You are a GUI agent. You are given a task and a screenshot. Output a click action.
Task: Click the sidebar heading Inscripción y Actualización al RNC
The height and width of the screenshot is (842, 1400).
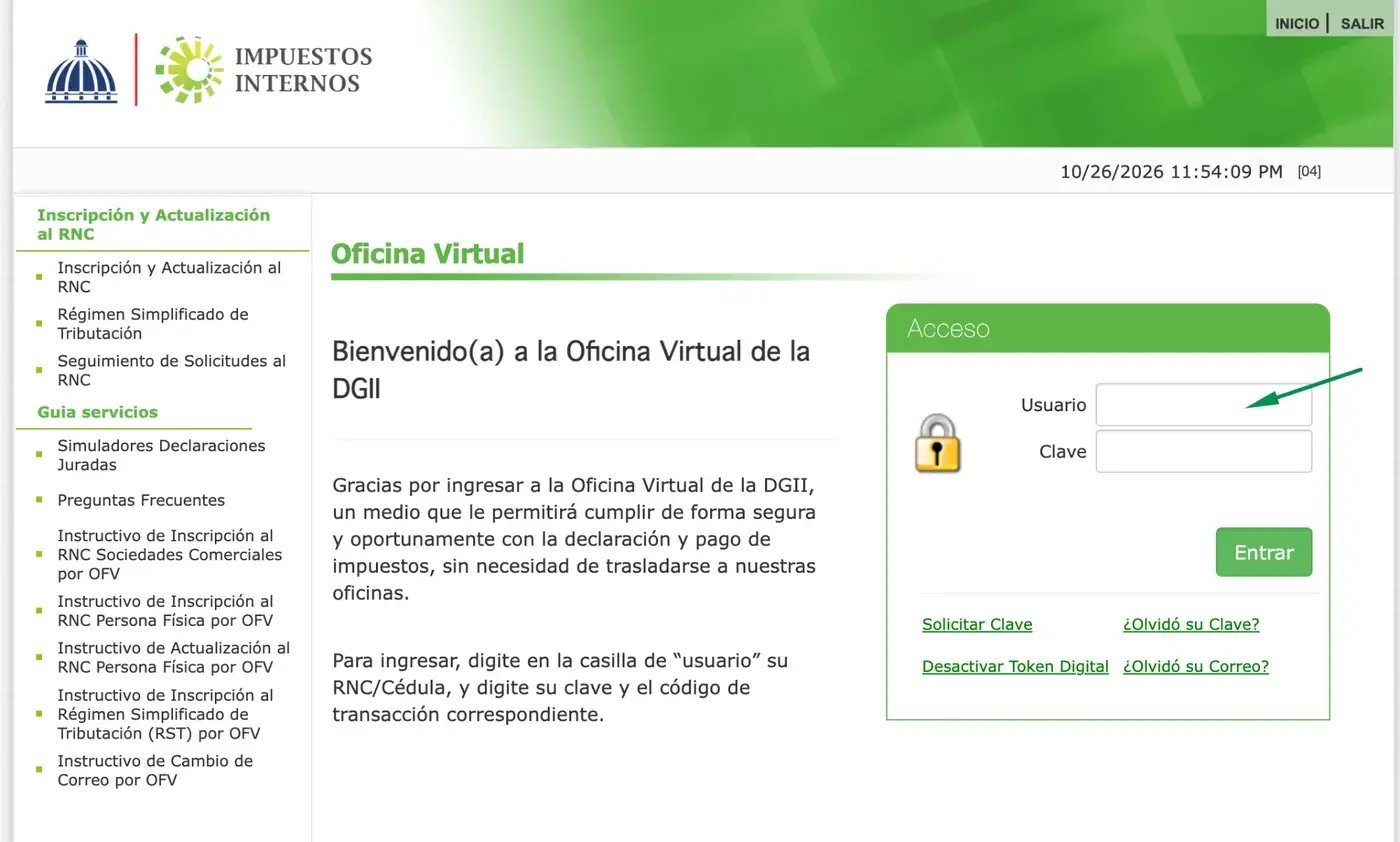click(154, 224)
